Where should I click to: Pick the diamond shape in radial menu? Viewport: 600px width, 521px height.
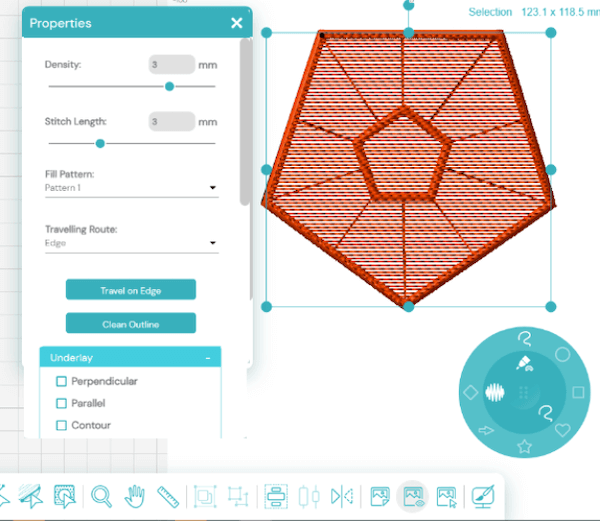[x=471, y=393]
